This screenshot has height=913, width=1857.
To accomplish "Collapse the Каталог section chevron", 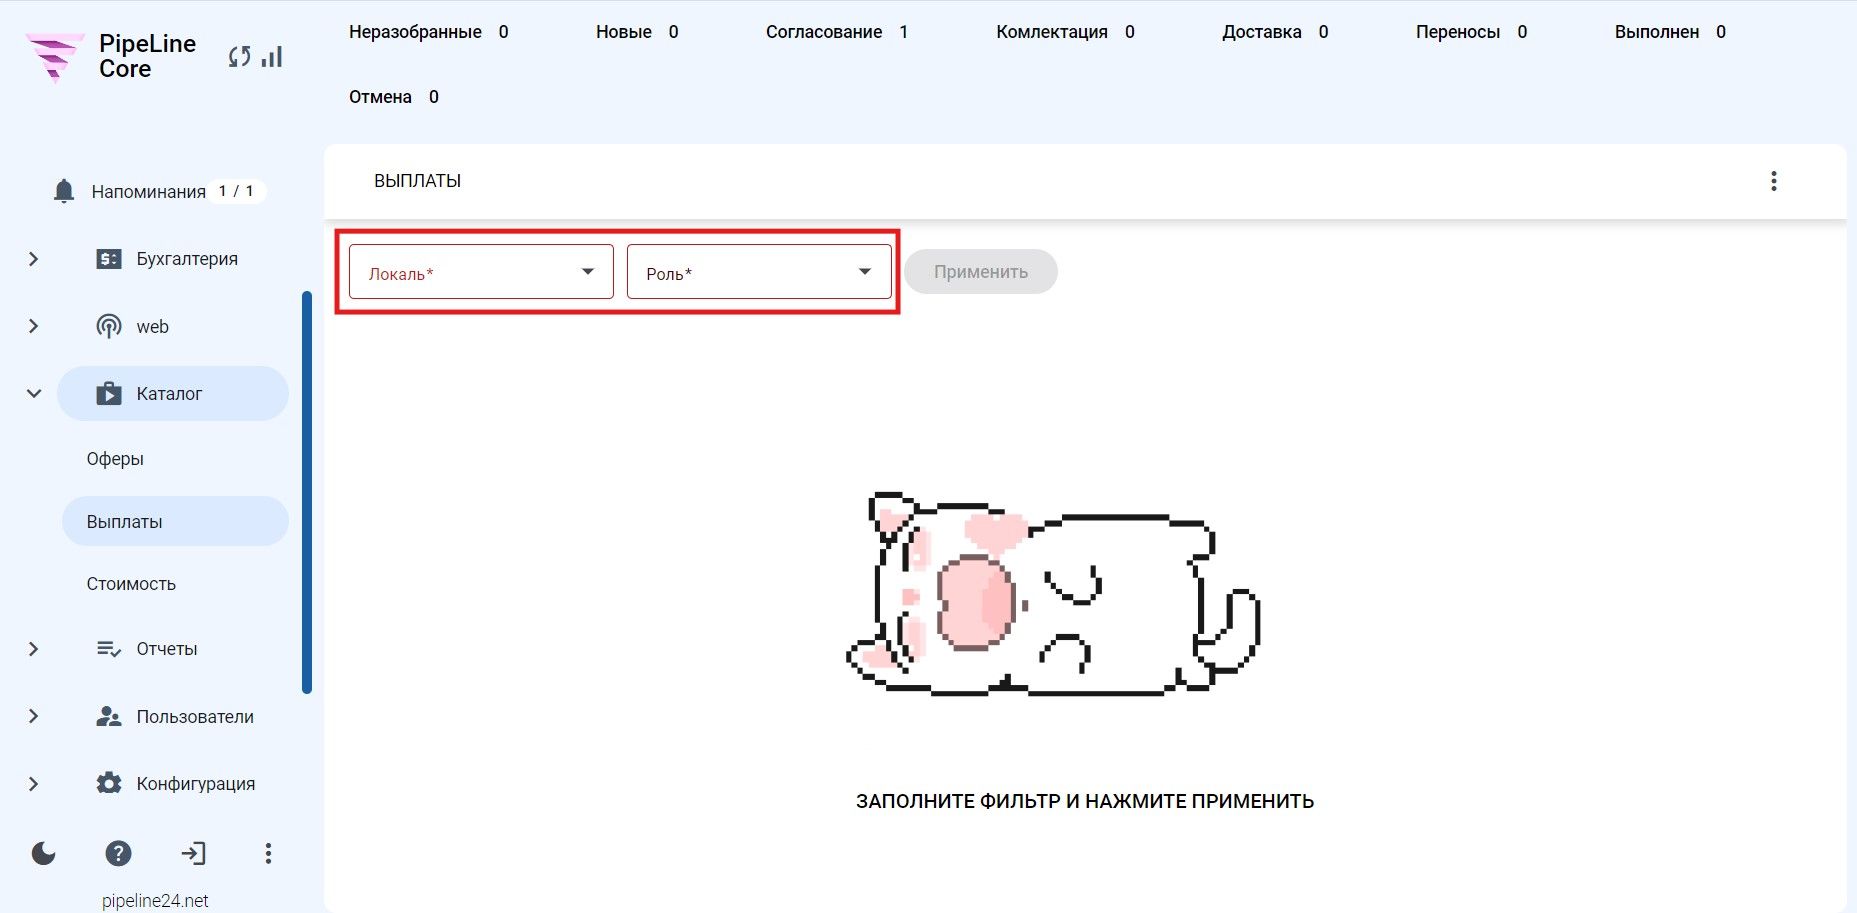I will [34, 393].
